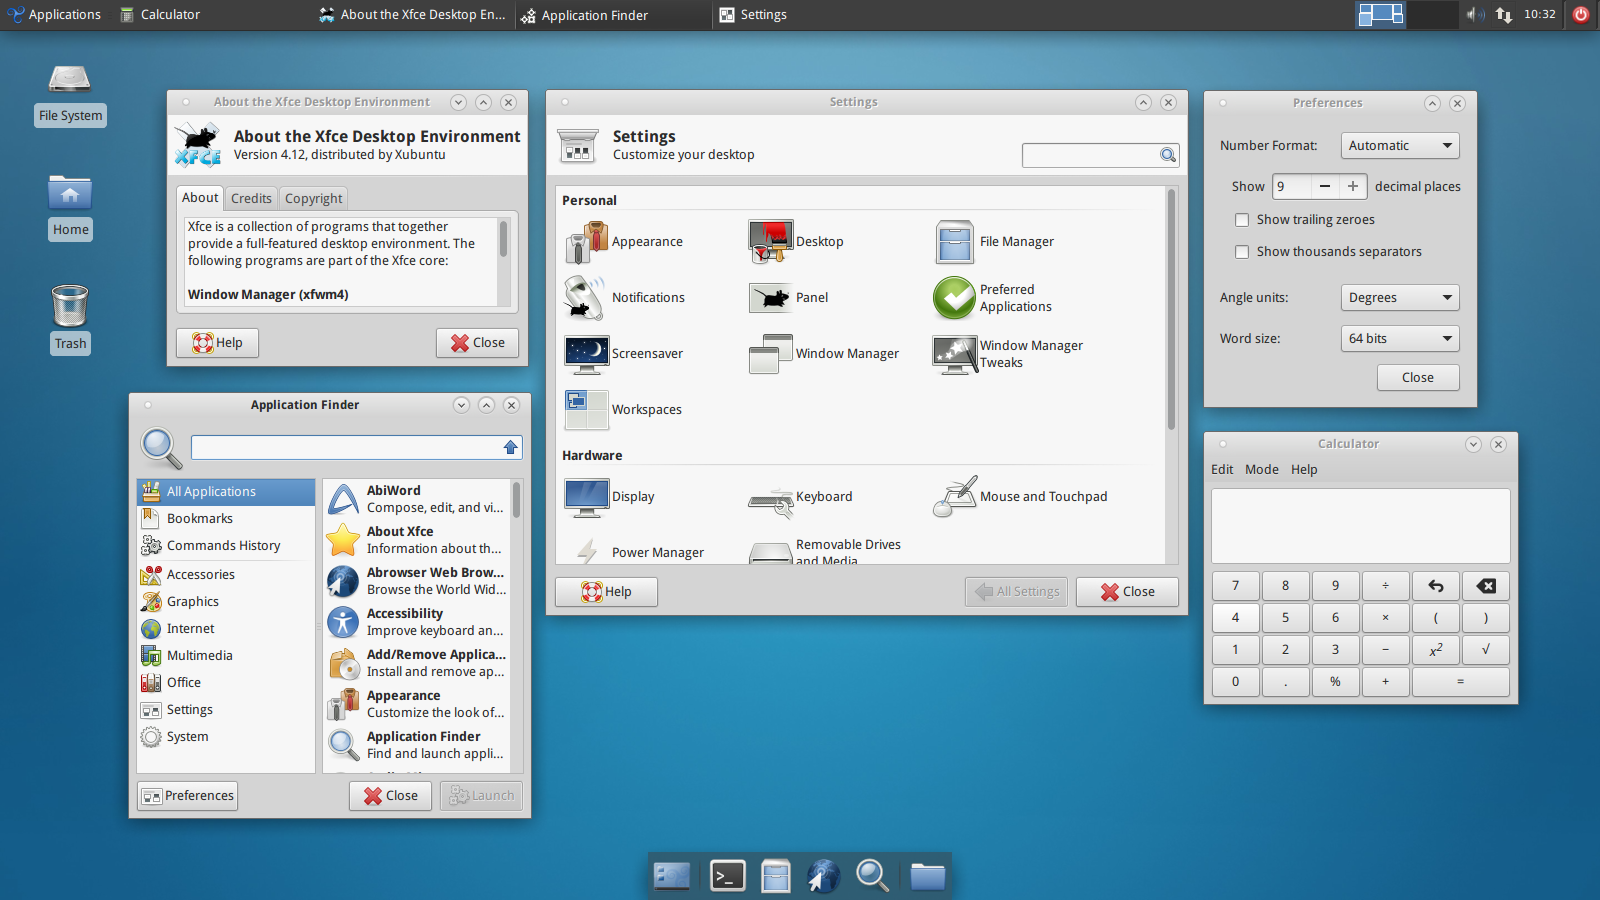The image size is (1600, 900).
Task: Open Calculator Edit menu
Action: click(x=1222, y=469)
